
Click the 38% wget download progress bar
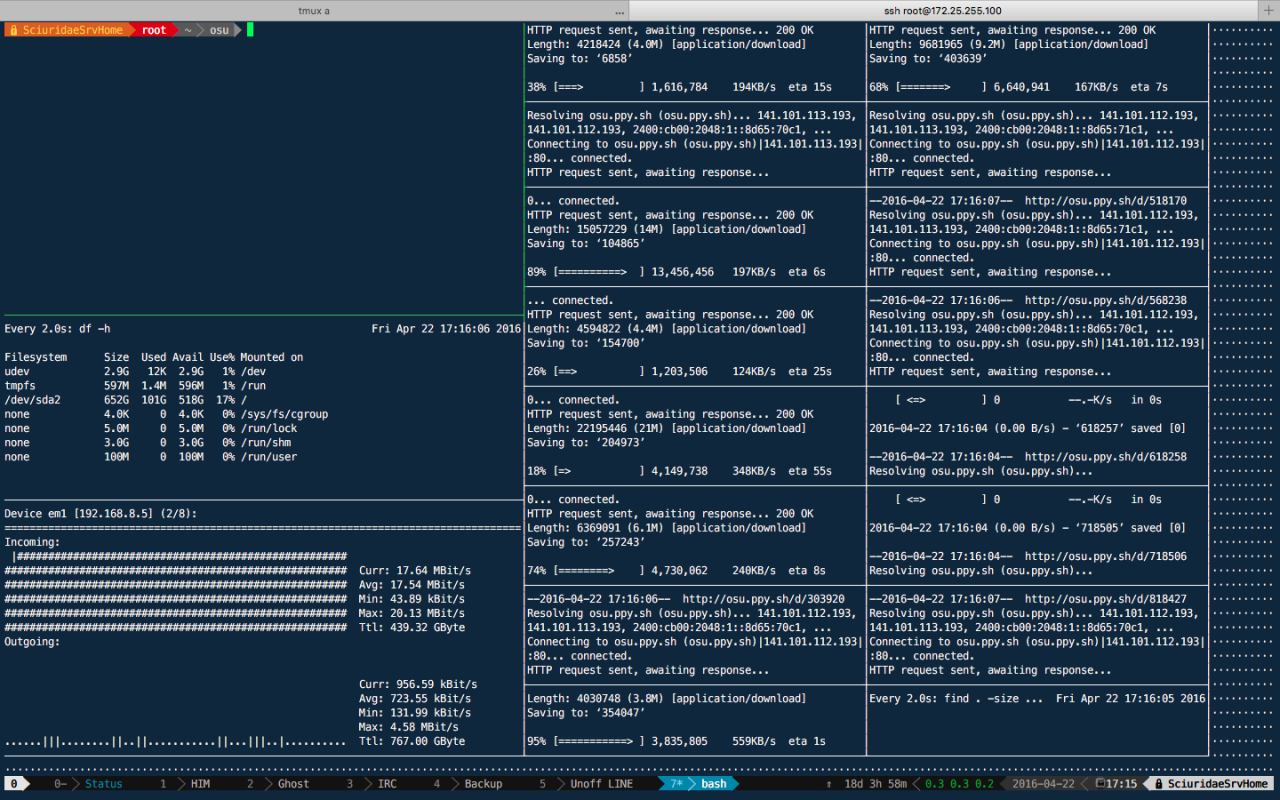point(598,87)
